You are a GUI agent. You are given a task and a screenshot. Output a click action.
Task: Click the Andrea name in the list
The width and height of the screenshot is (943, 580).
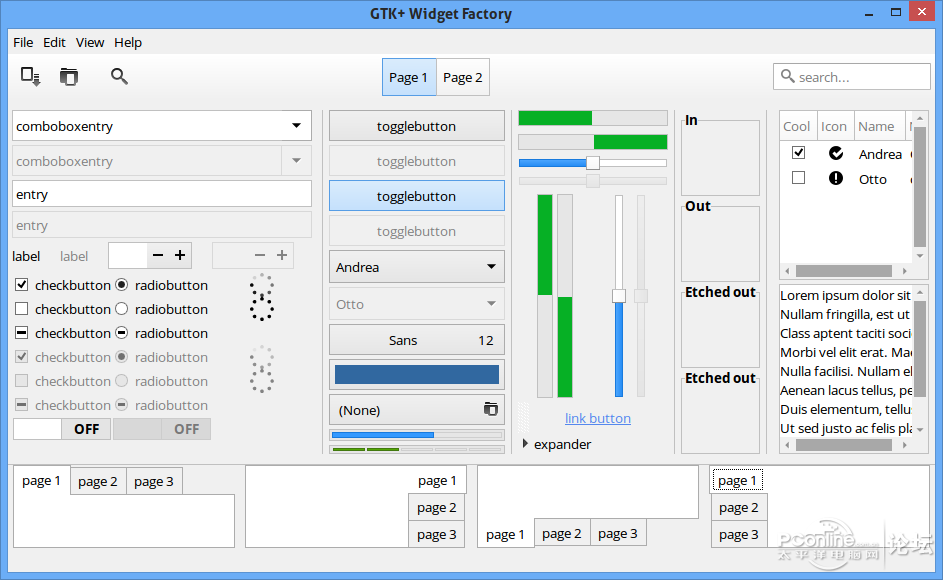coord(880,154)
